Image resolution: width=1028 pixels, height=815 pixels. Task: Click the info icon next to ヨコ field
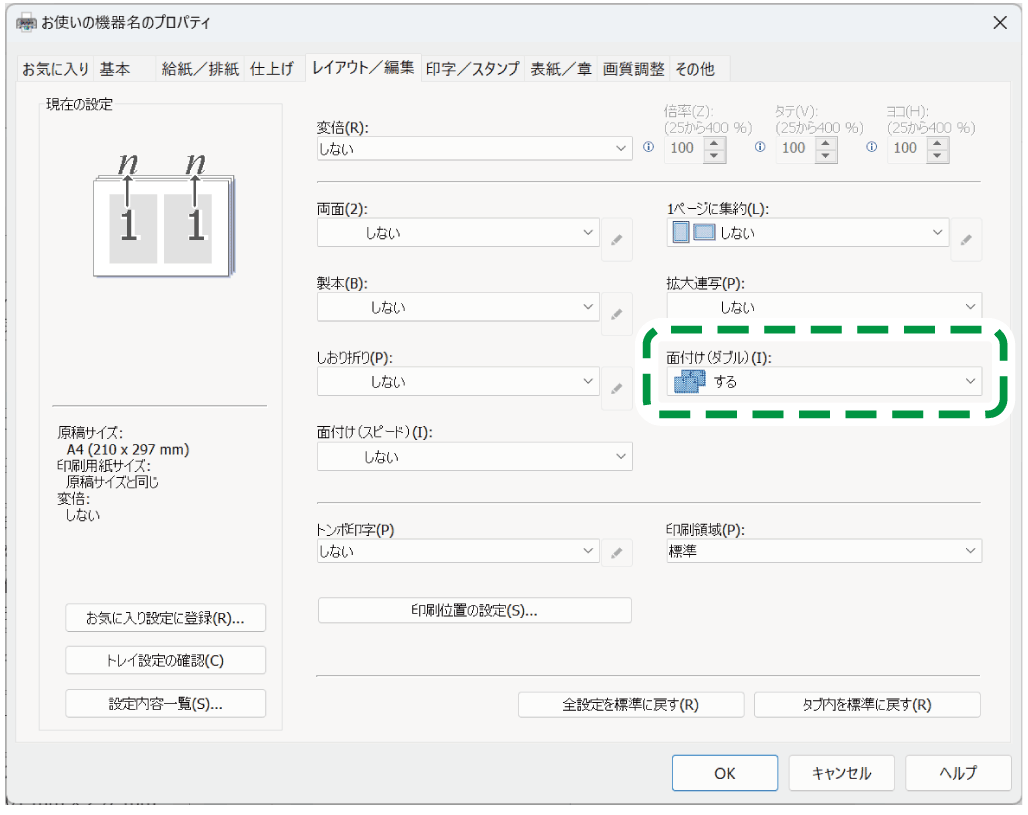coord(872,147)
